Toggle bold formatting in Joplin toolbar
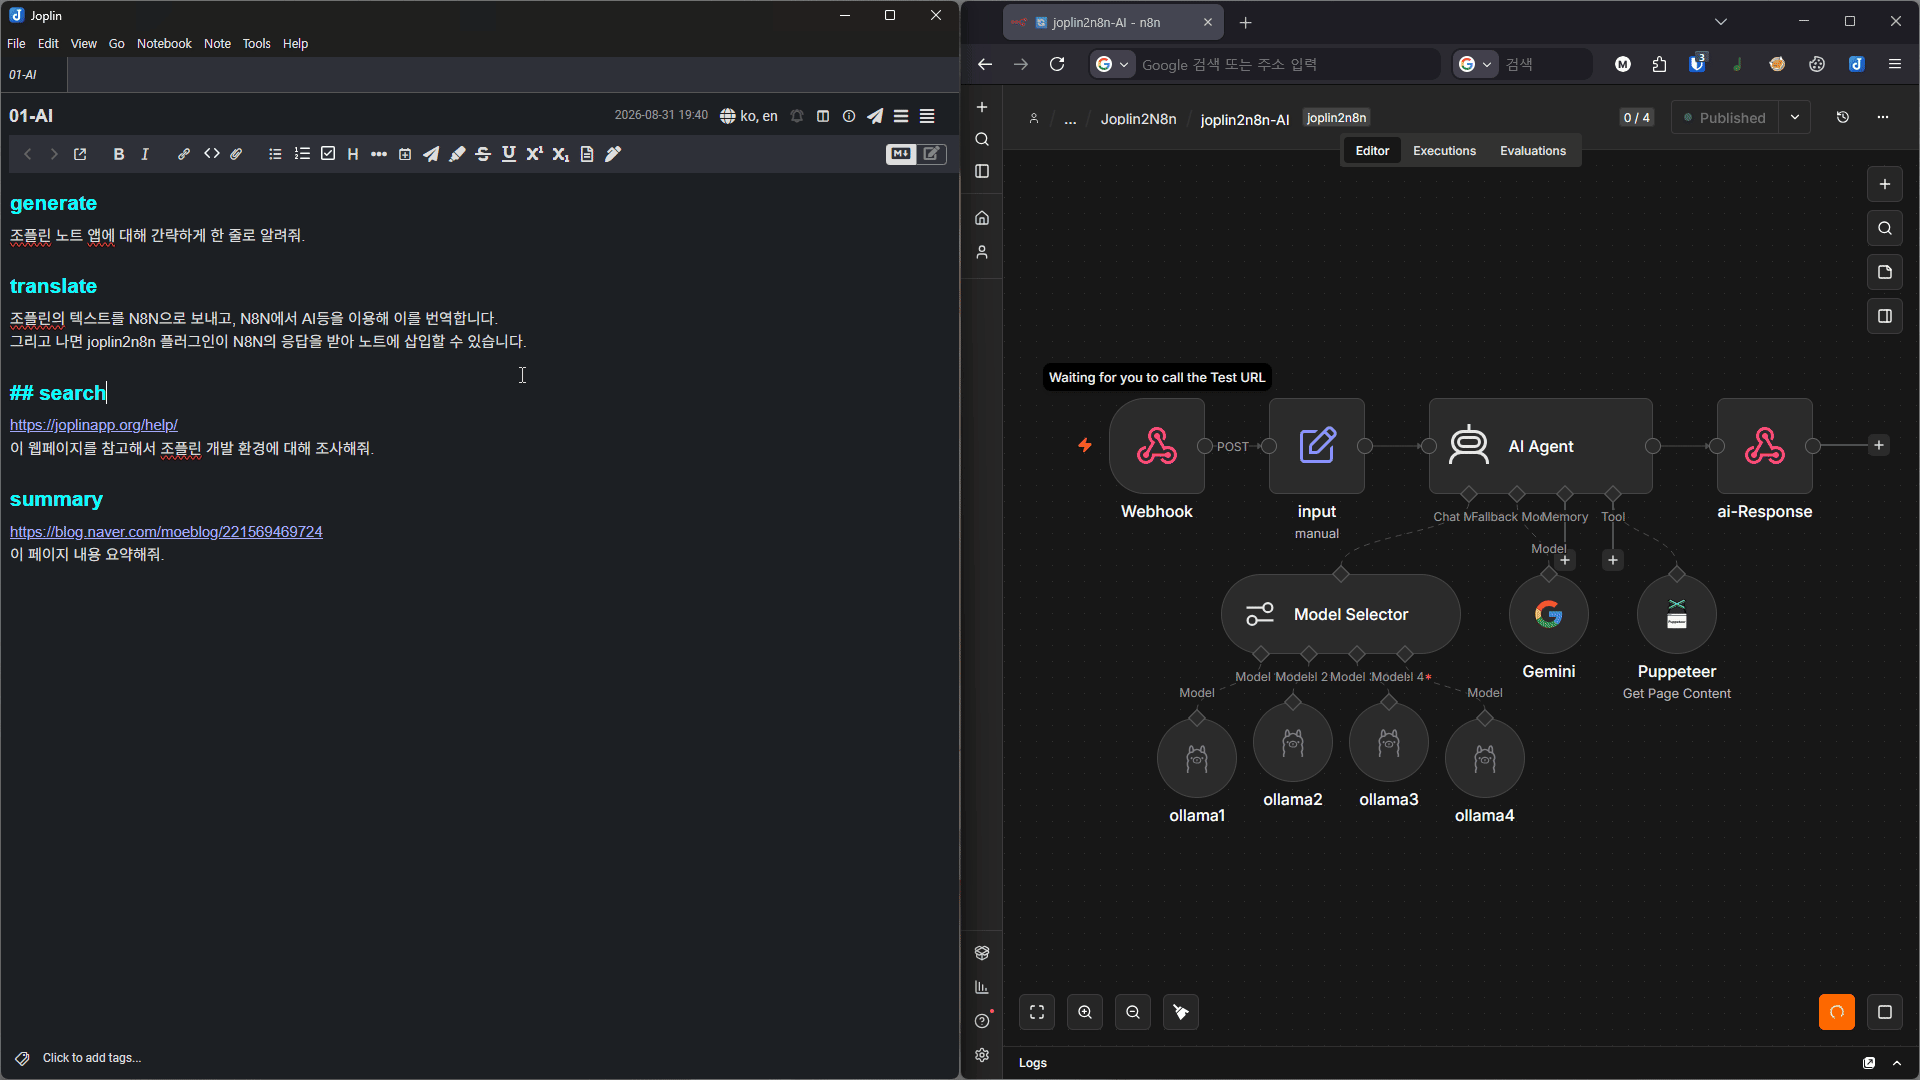1920x1080 pixels. (119, 154)
